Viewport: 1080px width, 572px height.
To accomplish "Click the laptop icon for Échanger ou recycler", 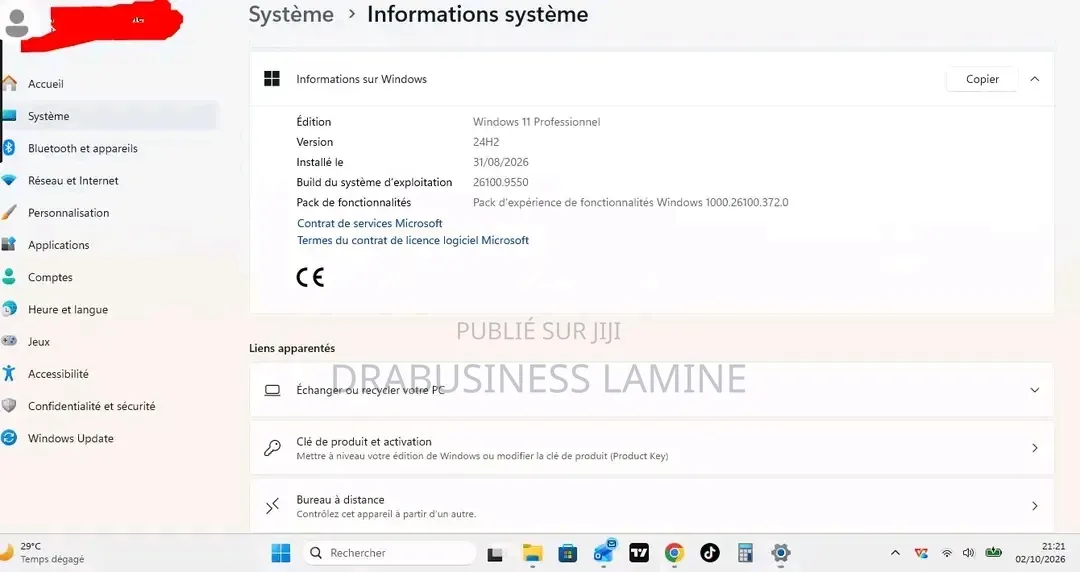I will [273, 390].
